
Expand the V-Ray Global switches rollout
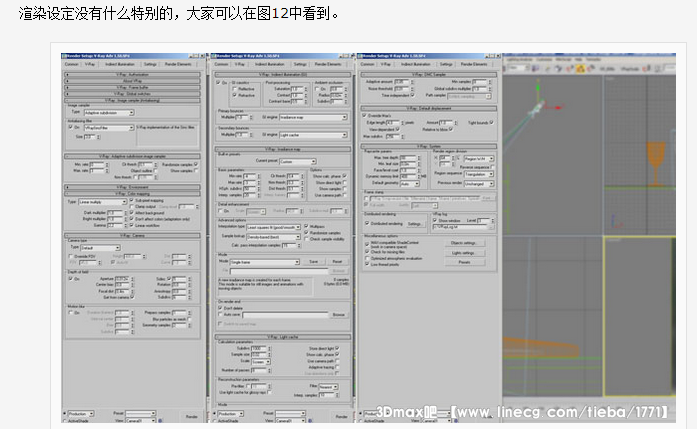click(132, 94)
